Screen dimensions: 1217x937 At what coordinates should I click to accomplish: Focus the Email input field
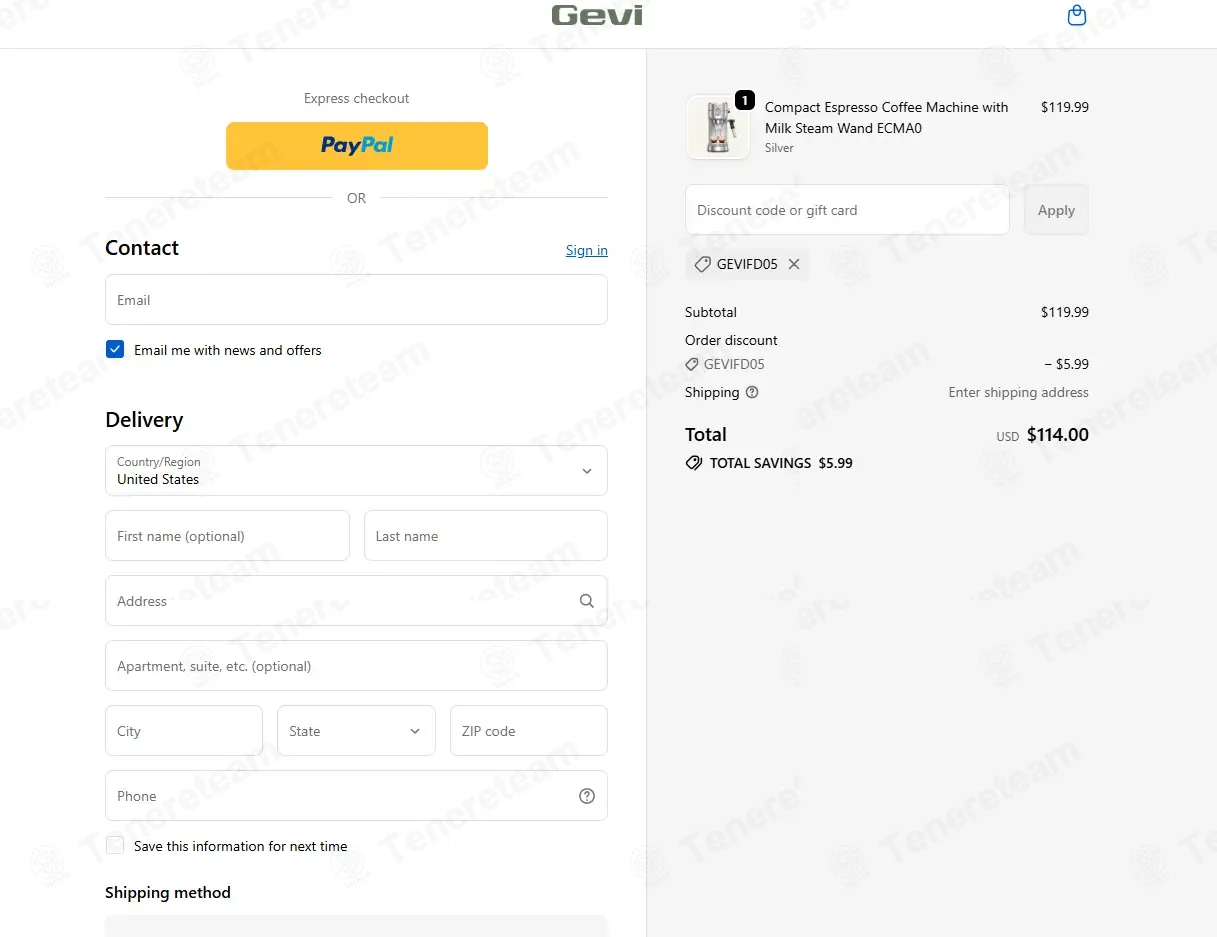coord(356,300)
